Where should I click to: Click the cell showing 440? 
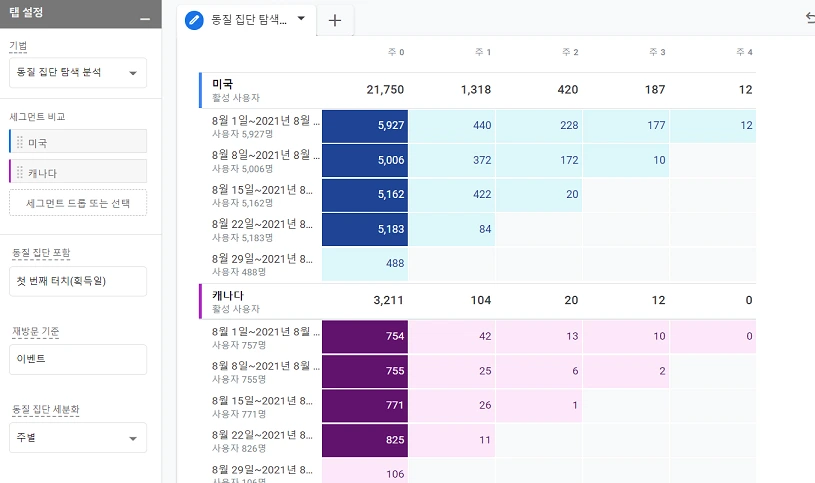(452, 125)
